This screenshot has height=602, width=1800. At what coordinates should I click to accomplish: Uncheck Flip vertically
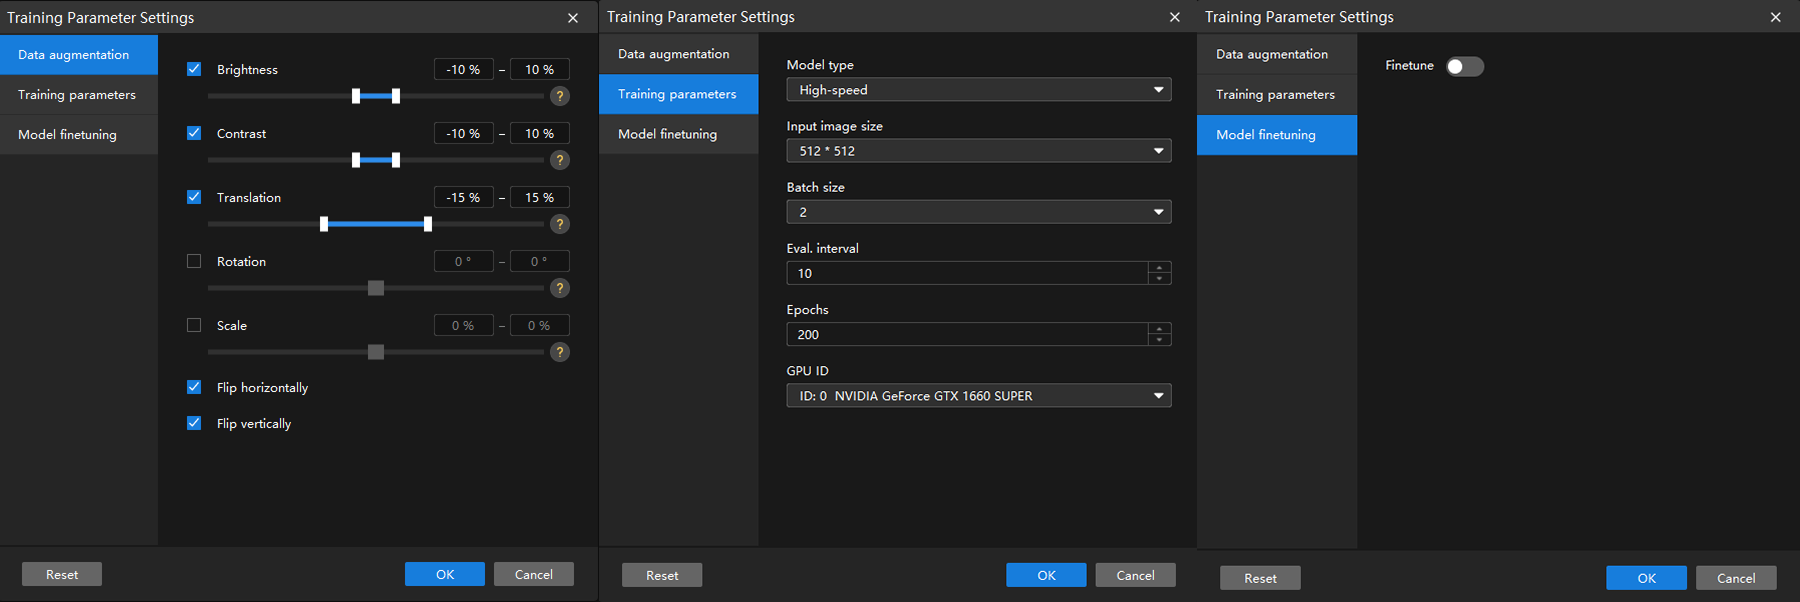pyautogui.click(x=194, y=423)
